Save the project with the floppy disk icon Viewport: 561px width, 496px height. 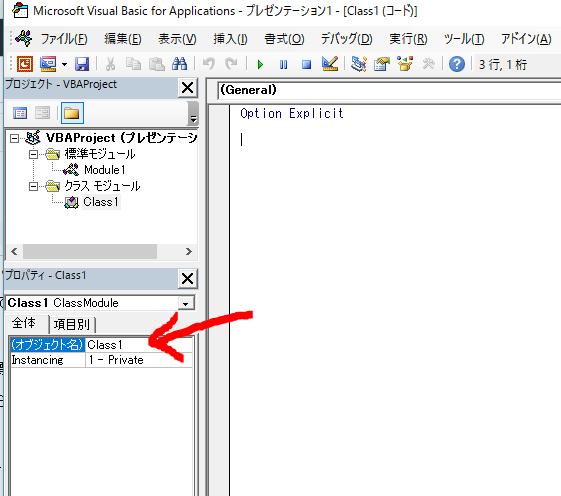point(82,64)
